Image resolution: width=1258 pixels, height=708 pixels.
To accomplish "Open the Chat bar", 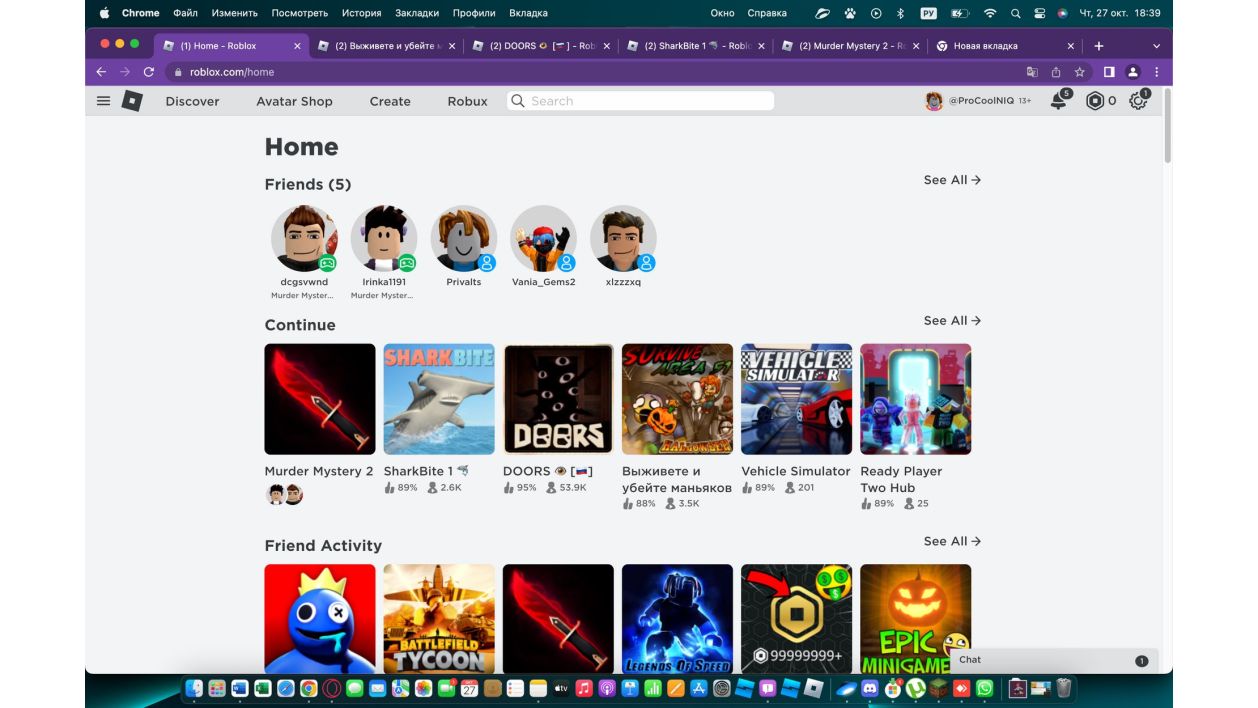I will [x=1053, y=660].
